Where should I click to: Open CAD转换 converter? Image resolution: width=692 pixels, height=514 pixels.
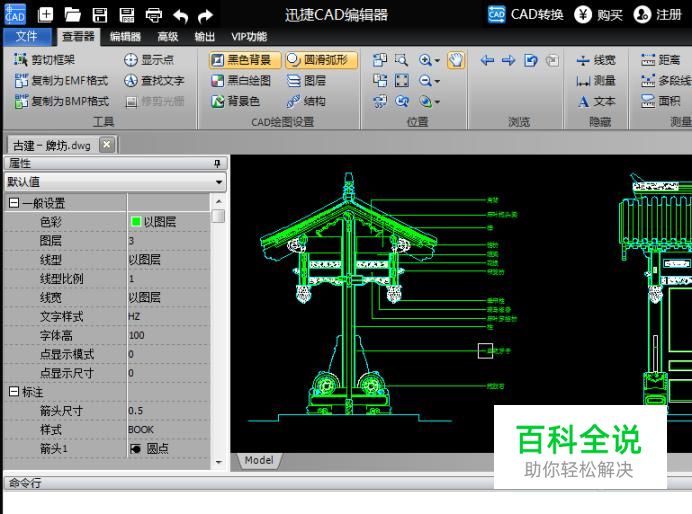click(526, 15)
